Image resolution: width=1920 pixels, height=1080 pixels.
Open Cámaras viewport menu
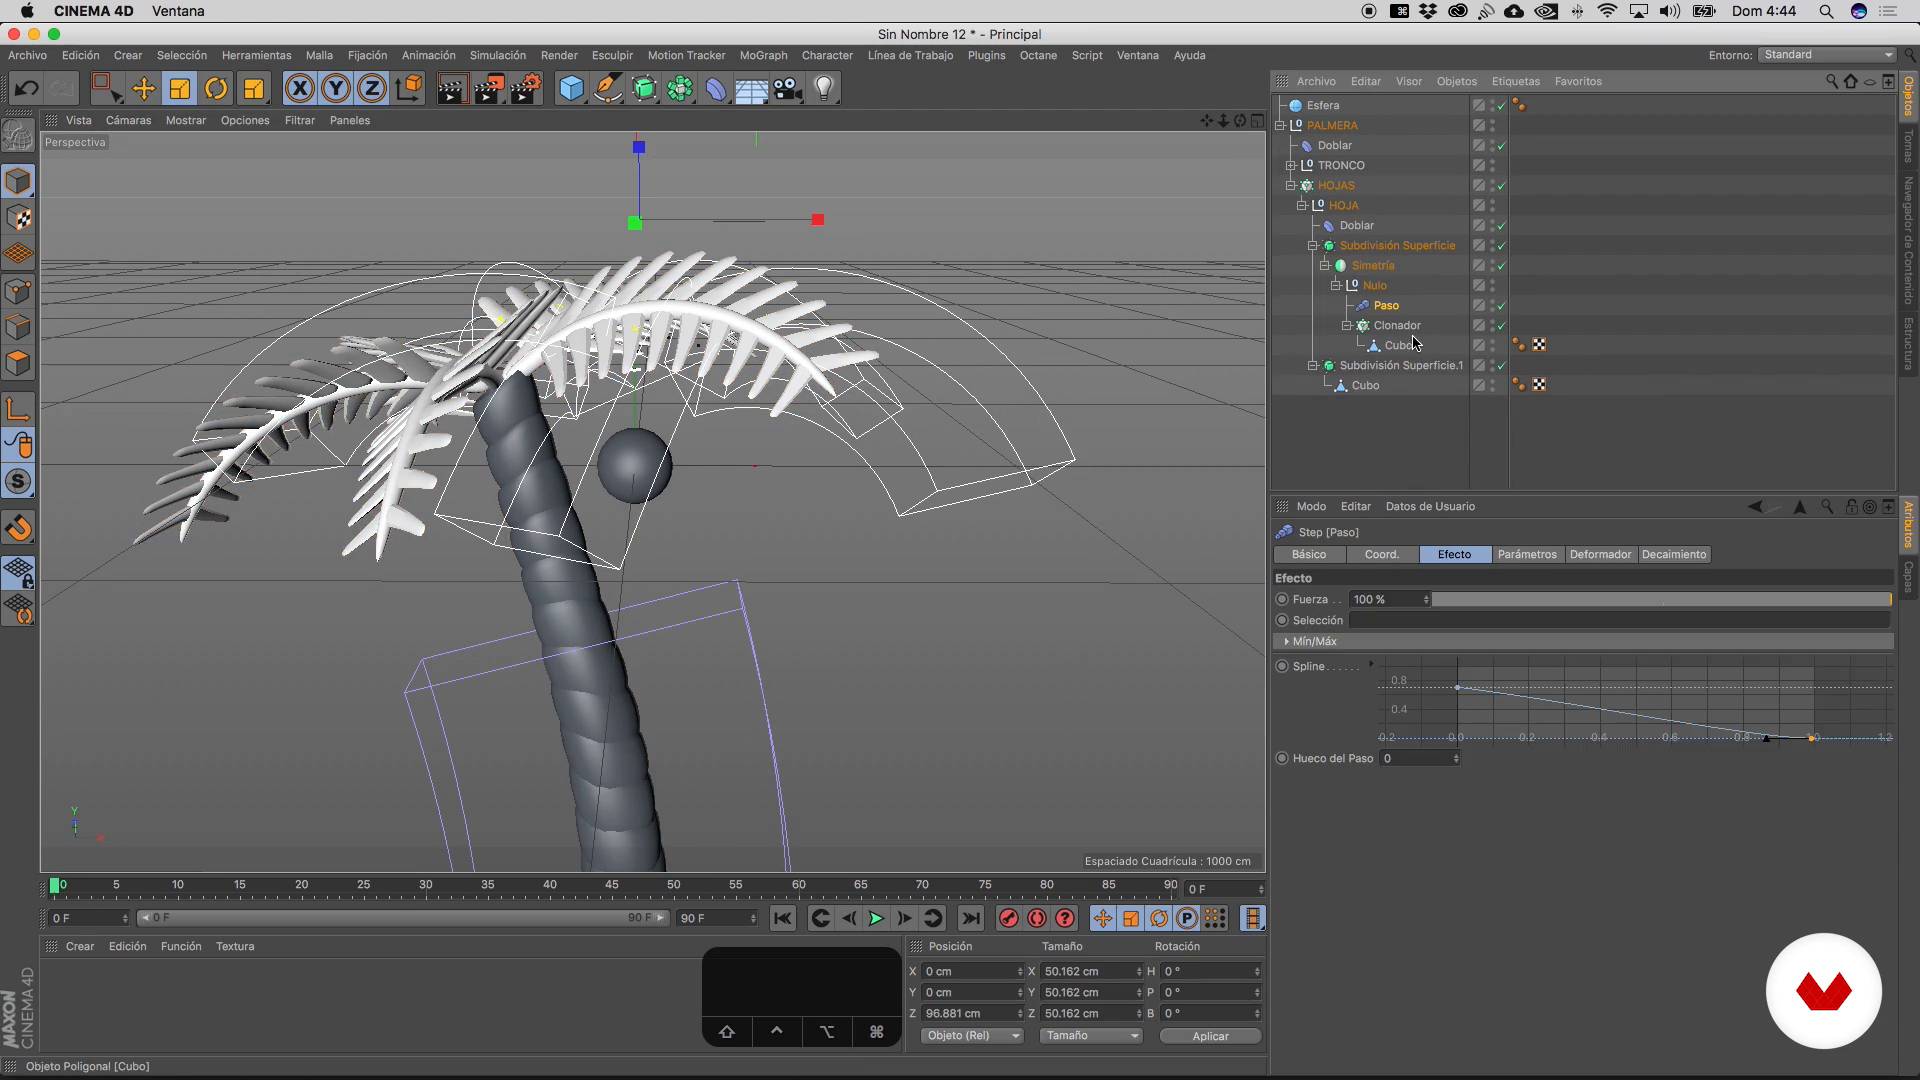point(128,120)
